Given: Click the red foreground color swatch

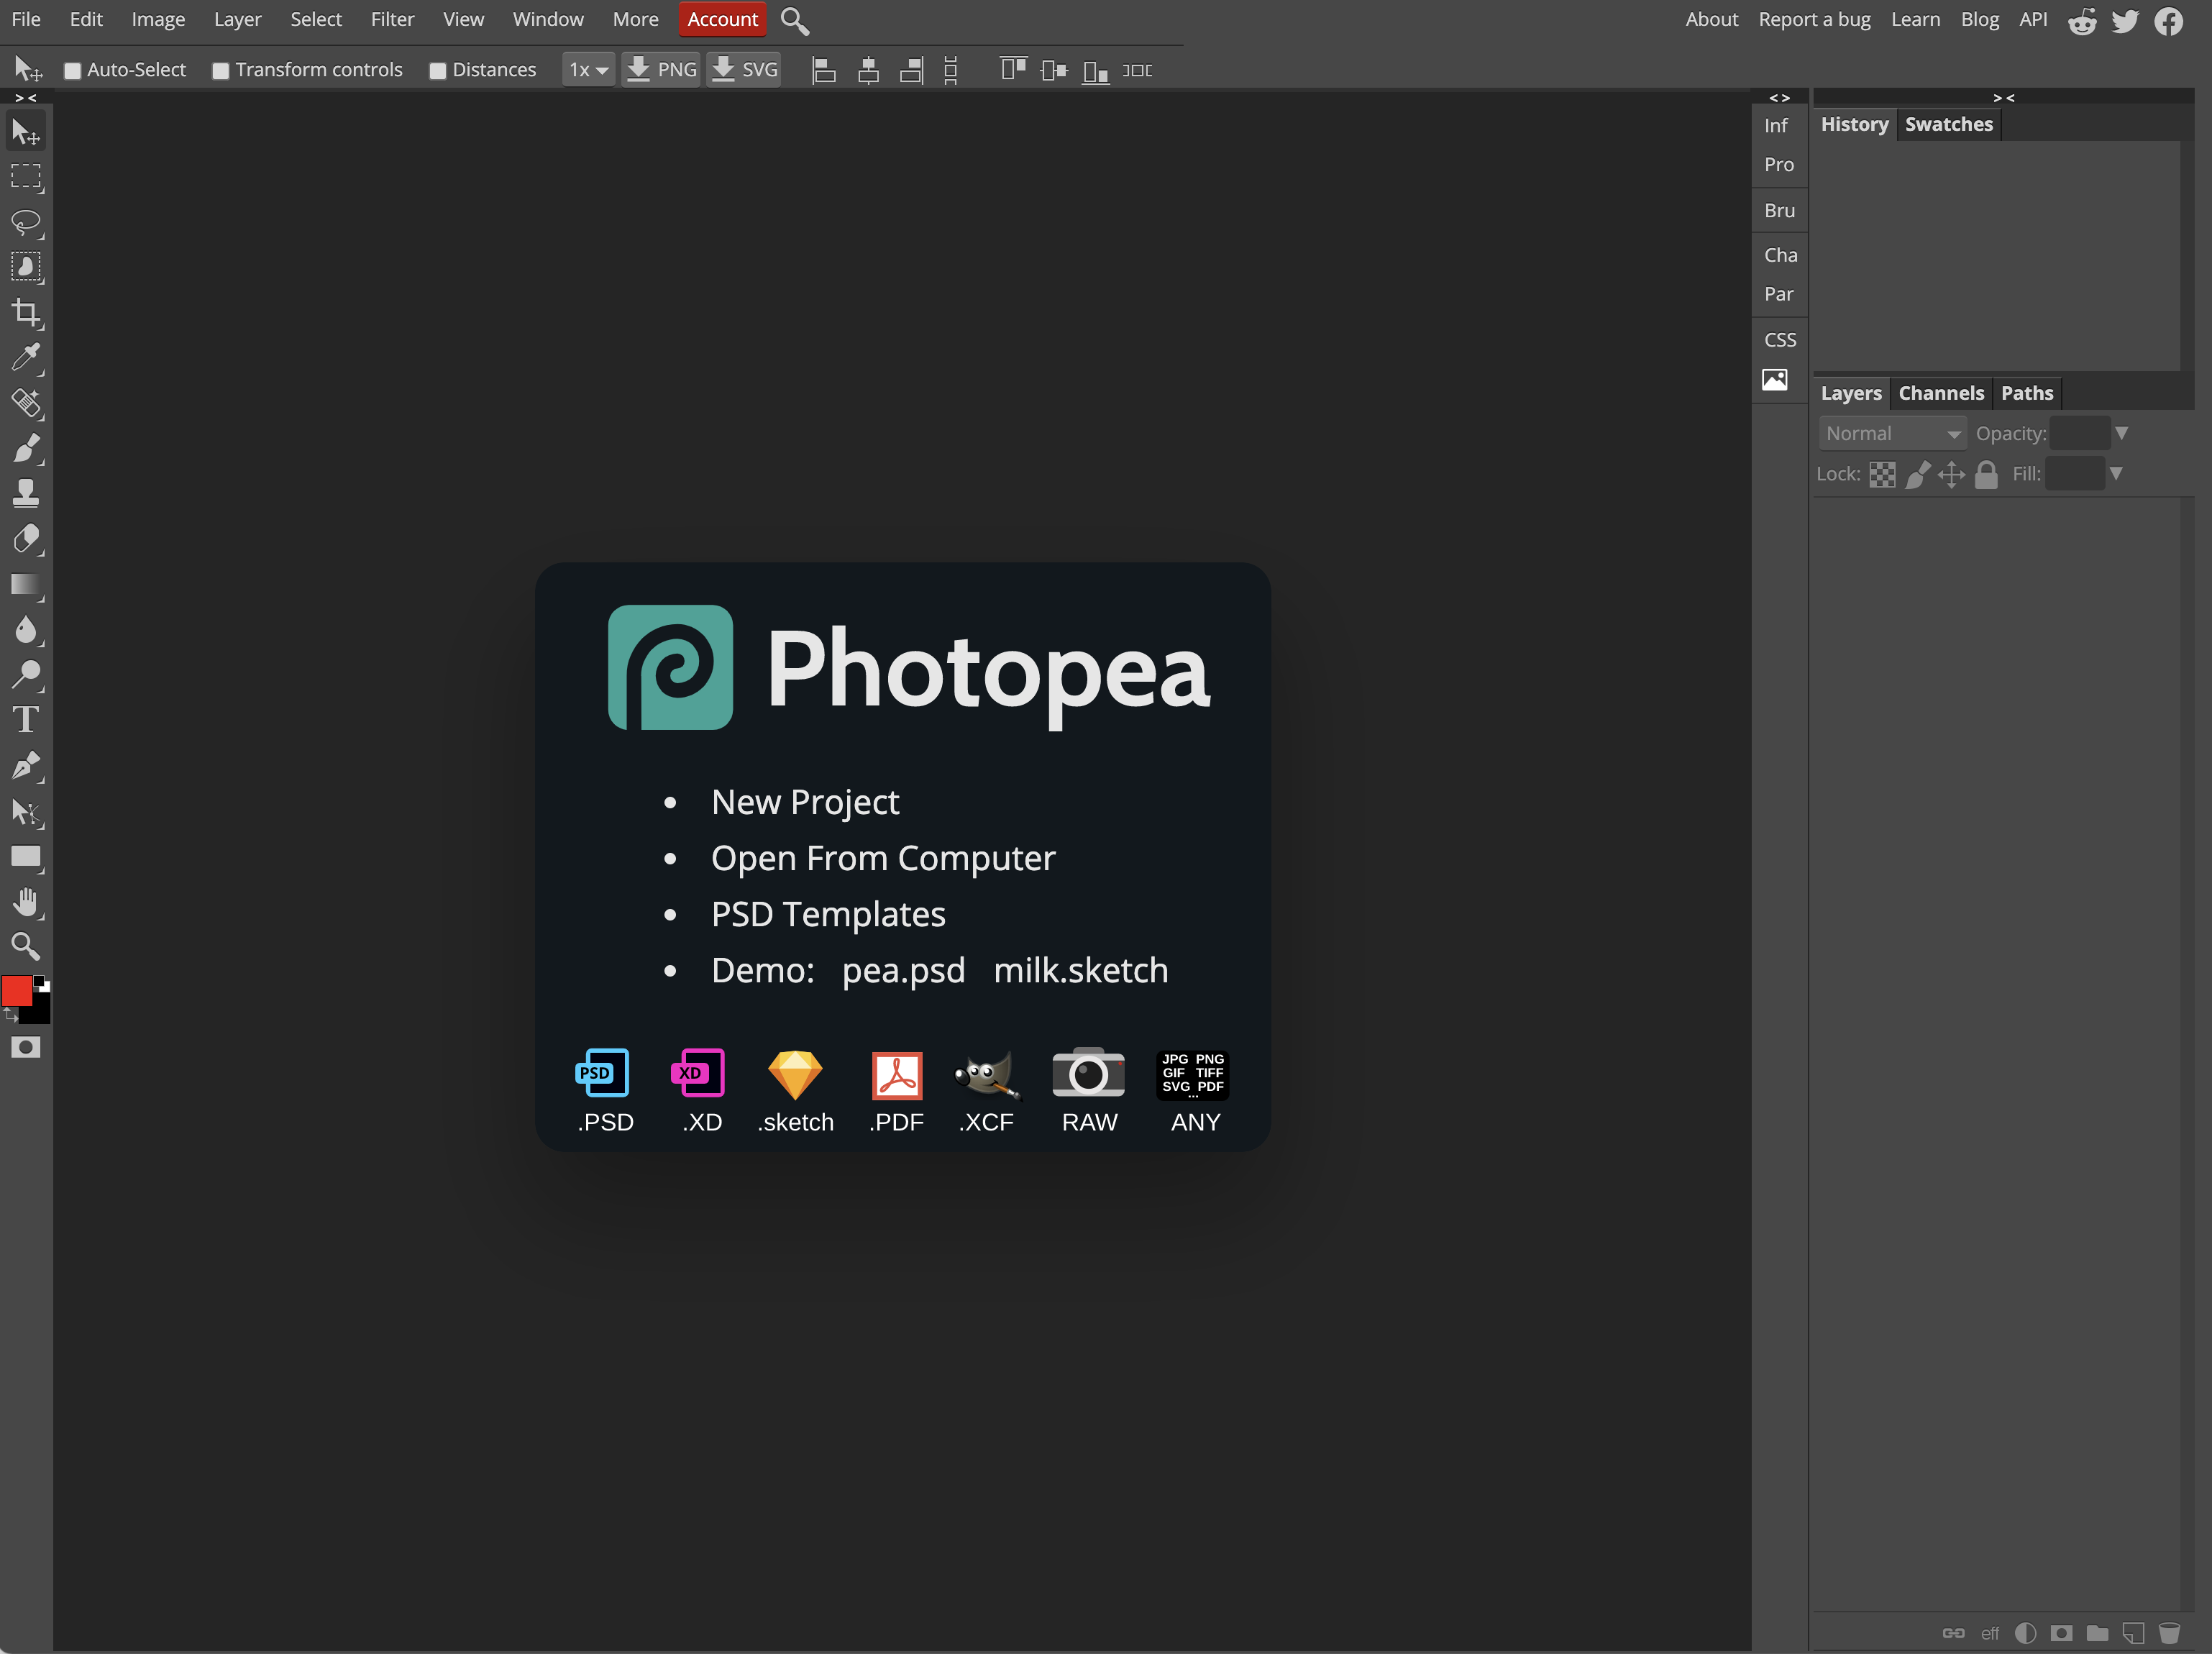Looking at the screenshot, I should tap(16, 990).
